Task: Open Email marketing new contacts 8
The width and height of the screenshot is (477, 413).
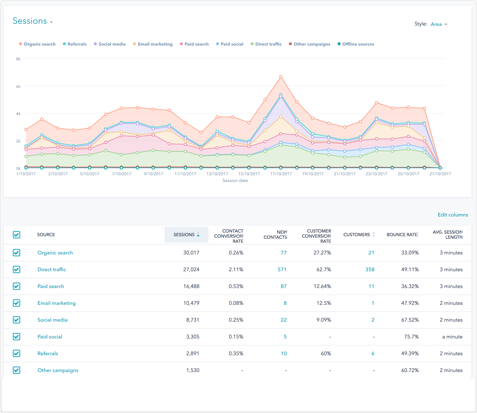Action: (x=285, y=303)
